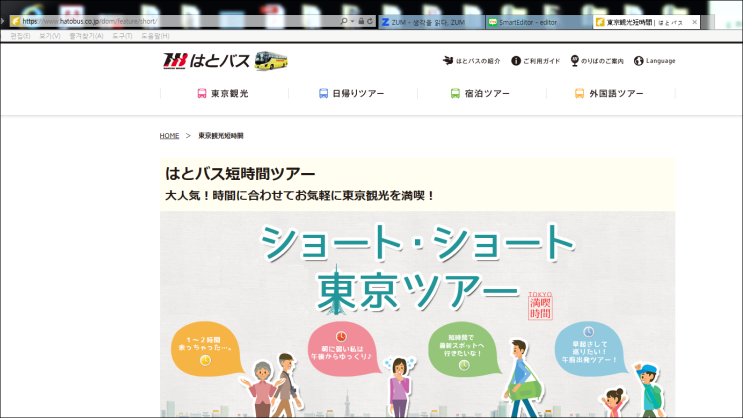Screen dimensions: 743x418
Task: Click the orange 1〜2時間 speech bubble
Action: click(x=206, y=349)
